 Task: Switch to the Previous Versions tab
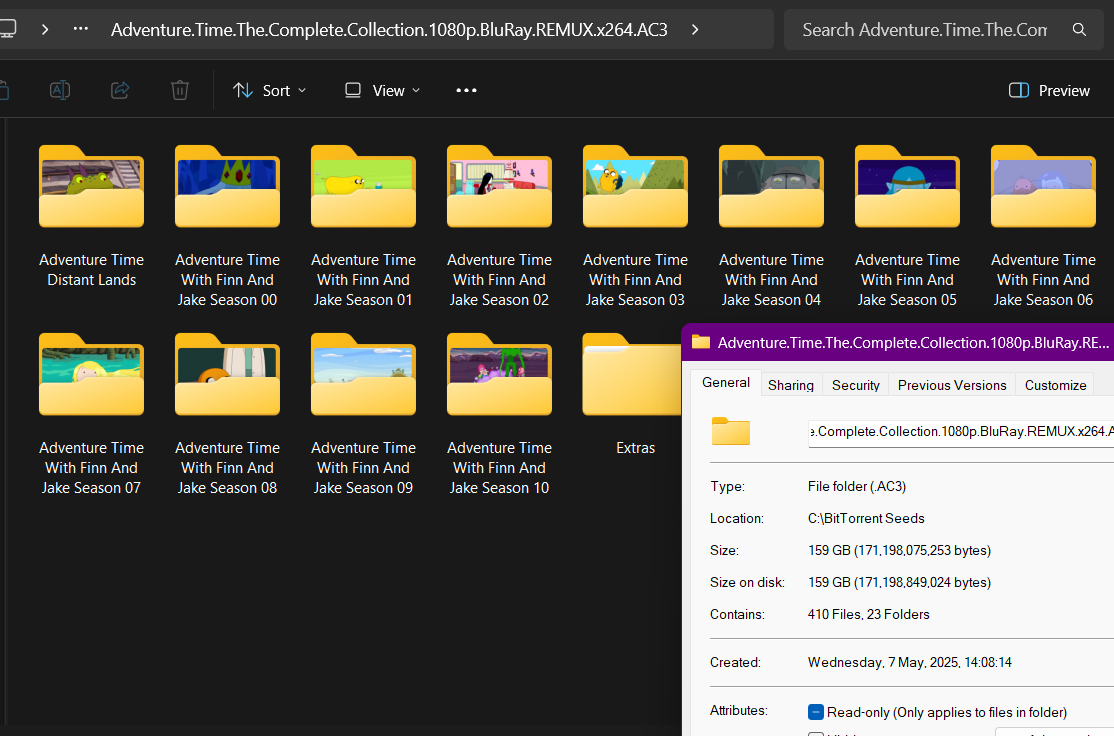[952, 385]
